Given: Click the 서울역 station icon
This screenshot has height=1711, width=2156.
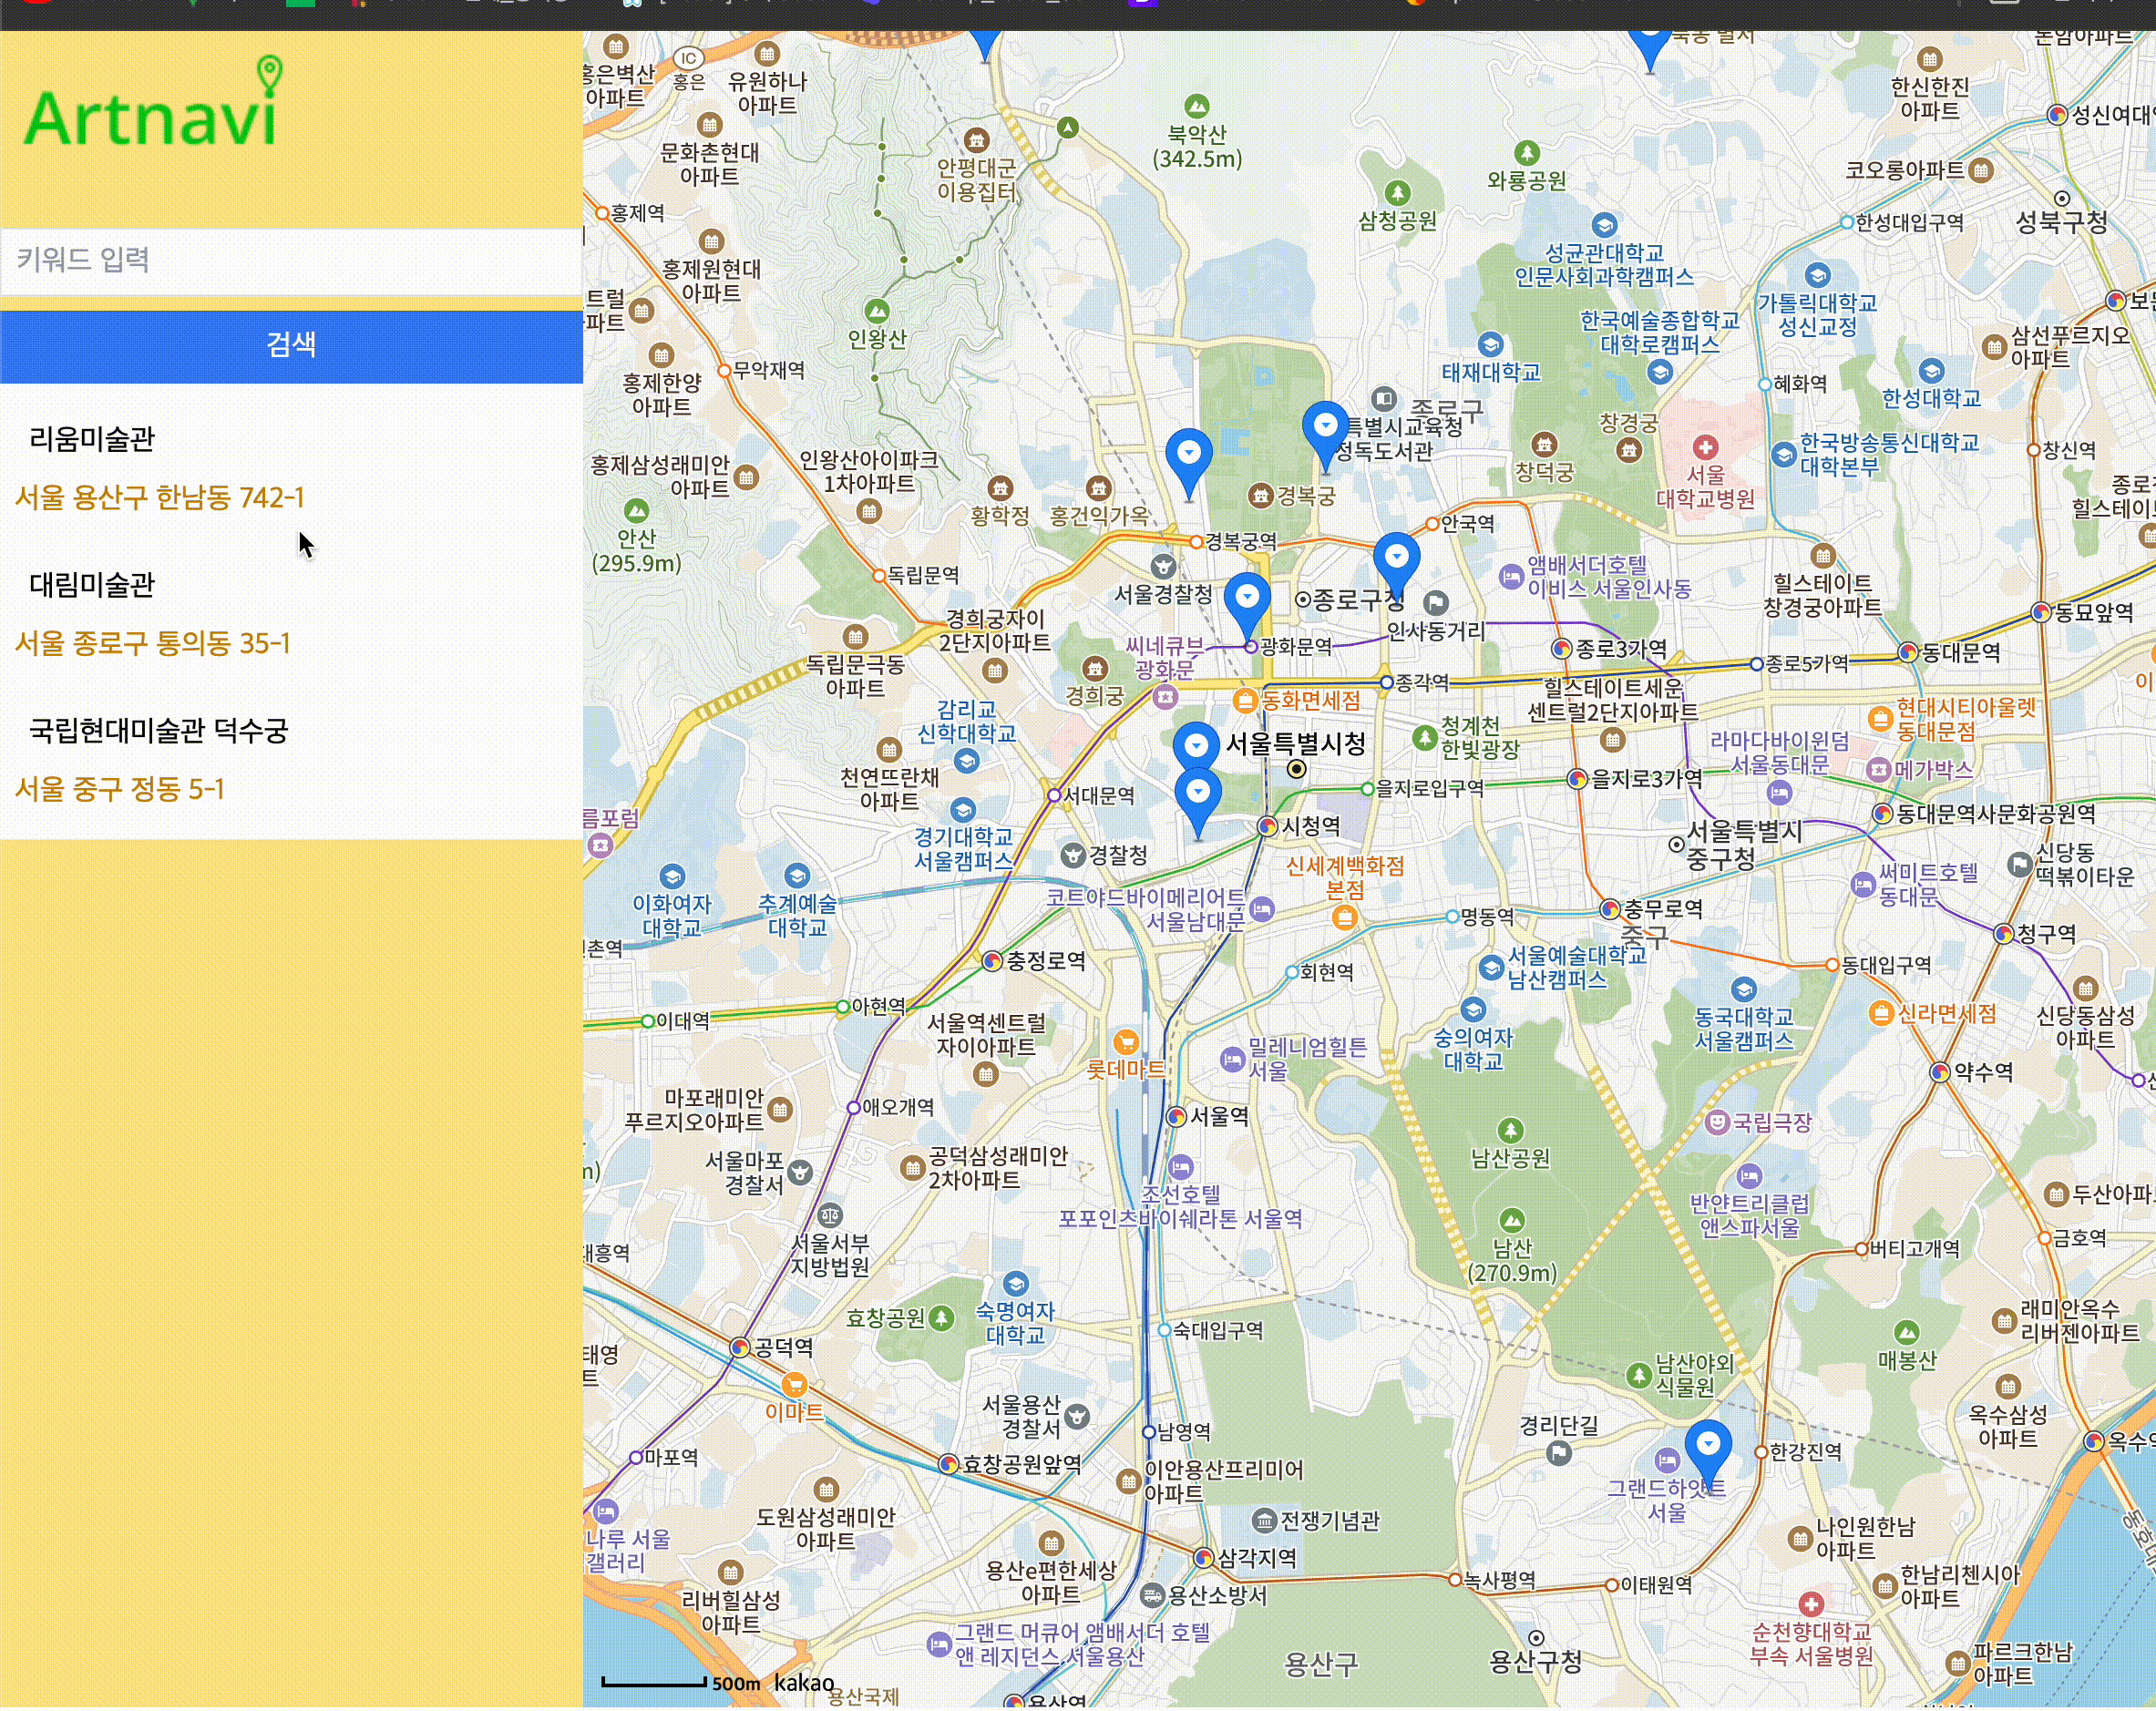Looking at the screenshot, I should (1177, 1116).
